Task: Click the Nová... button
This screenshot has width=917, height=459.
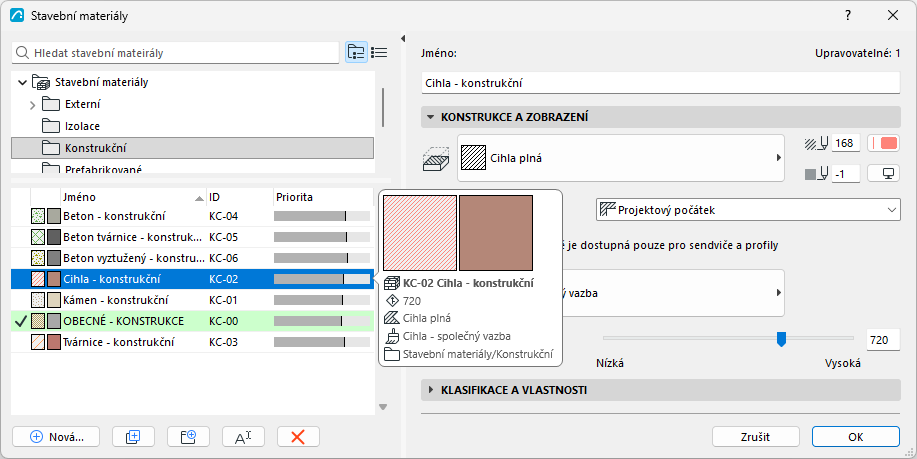Action: [56, 437]
